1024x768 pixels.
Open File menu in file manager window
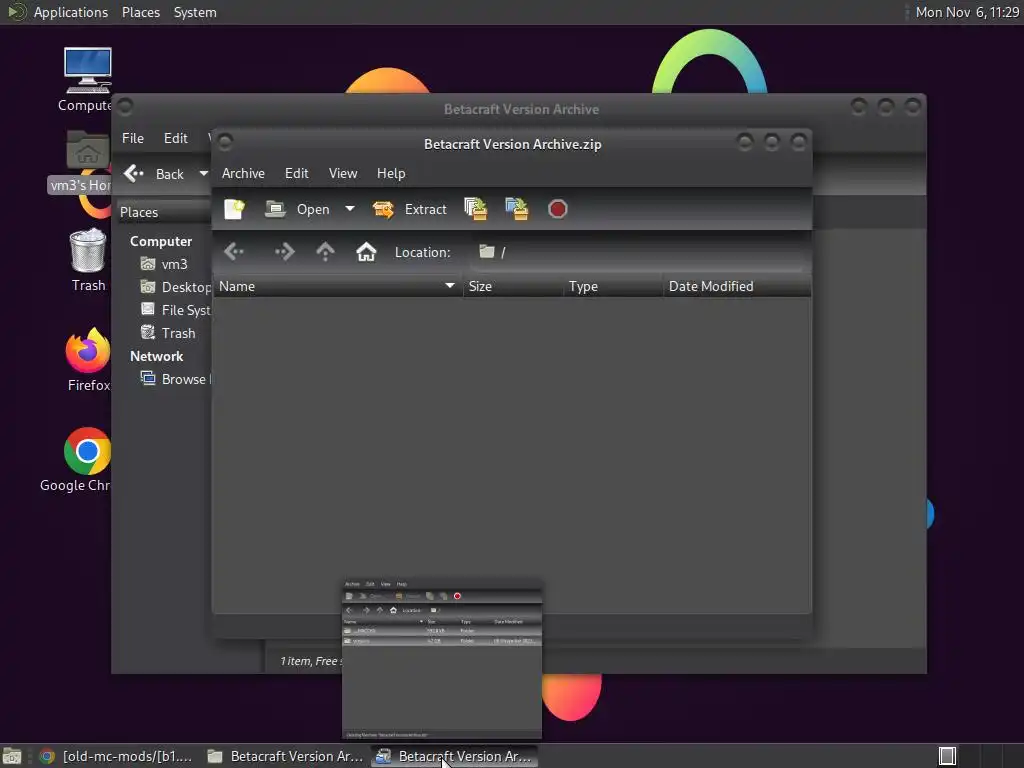(x=133, y=138)
